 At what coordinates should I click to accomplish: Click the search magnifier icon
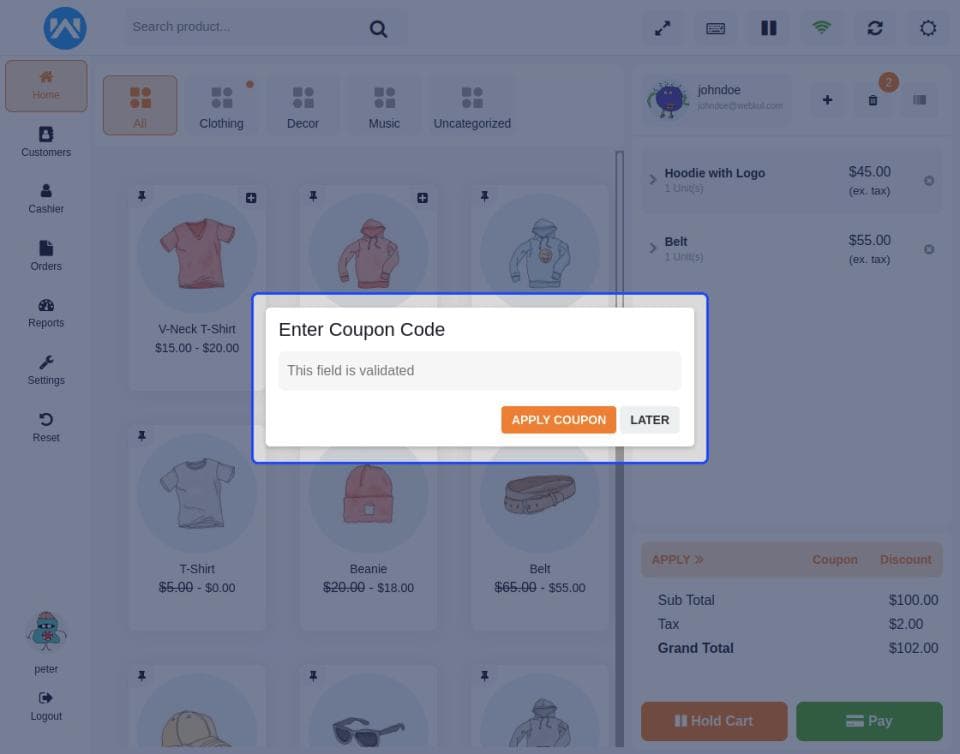click(378, 29)
